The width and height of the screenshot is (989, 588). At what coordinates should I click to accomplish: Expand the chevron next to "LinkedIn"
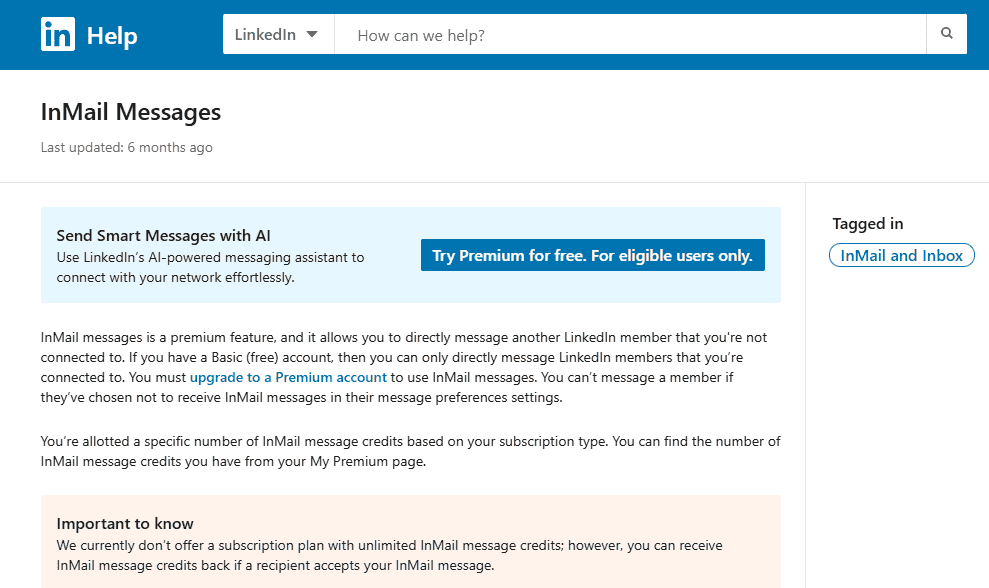(x=311, y=33)
